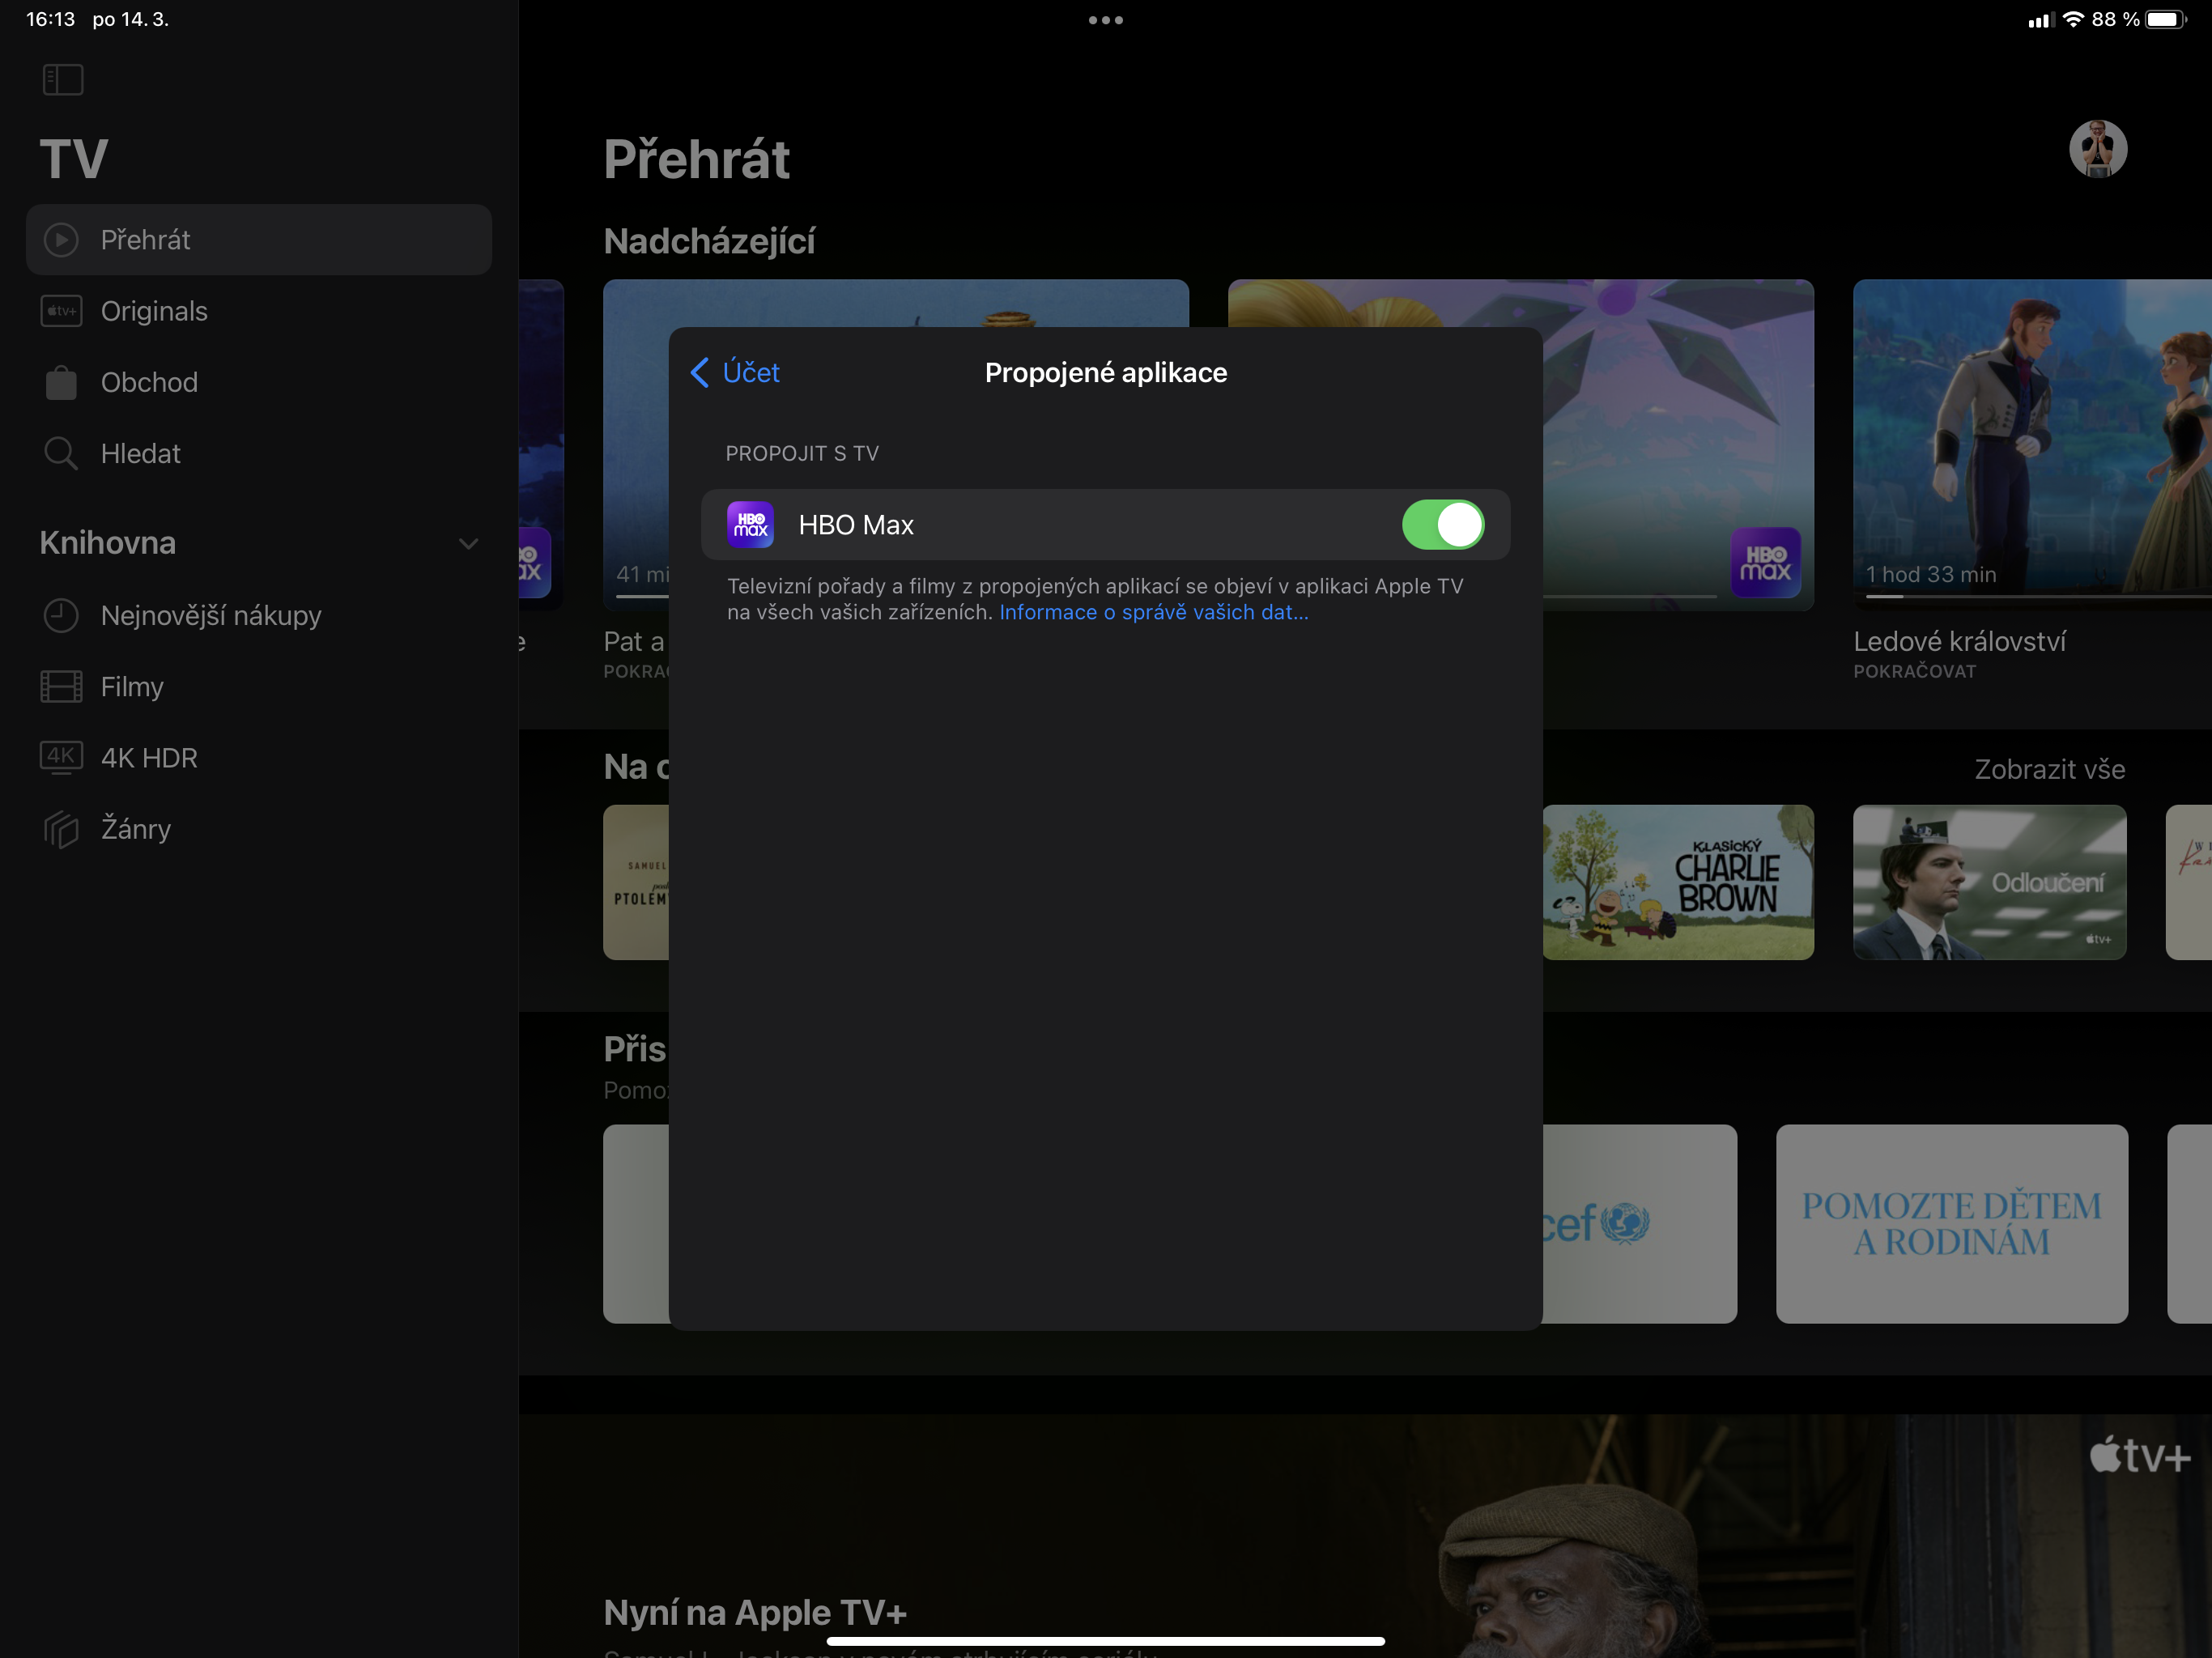
Task: Click HBO Max app icon in dialog
Action: [x=750, y=525]
